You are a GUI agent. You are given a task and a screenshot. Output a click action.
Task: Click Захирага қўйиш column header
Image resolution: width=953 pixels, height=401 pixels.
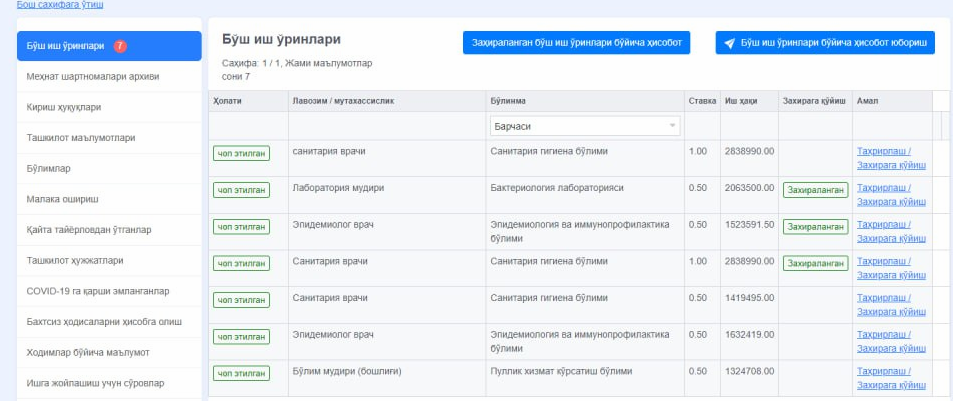coord(814,101)
